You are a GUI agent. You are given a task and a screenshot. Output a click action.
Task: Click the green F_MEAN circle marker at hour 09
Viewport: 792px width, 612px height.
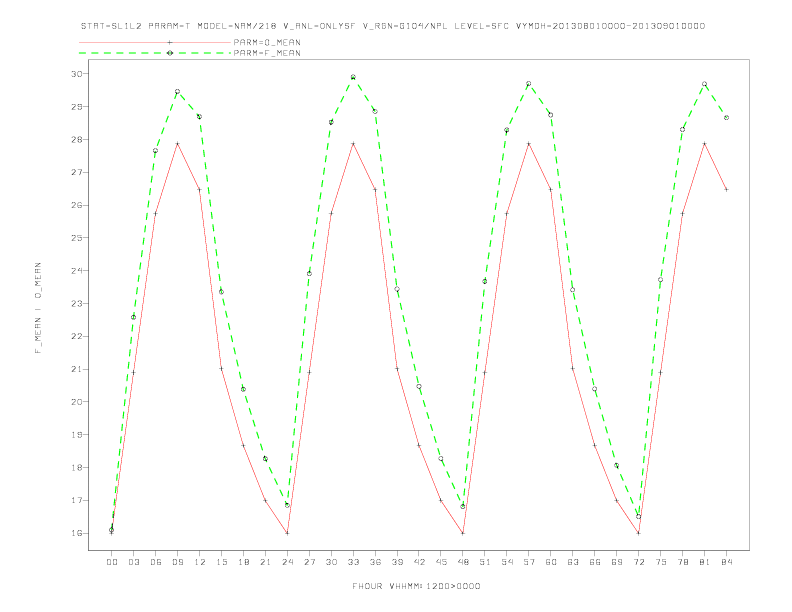(177, 92)
